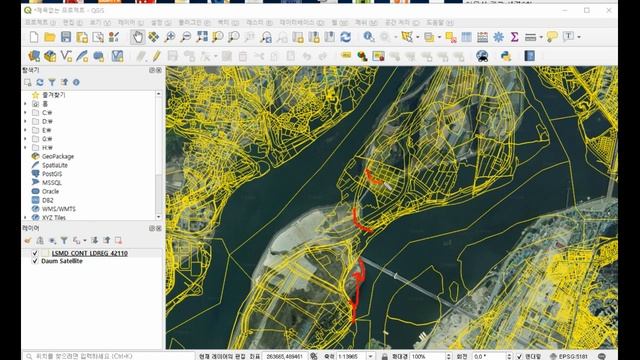
Task: Select the Map Tips speech bubble icon
Action: 552,37
